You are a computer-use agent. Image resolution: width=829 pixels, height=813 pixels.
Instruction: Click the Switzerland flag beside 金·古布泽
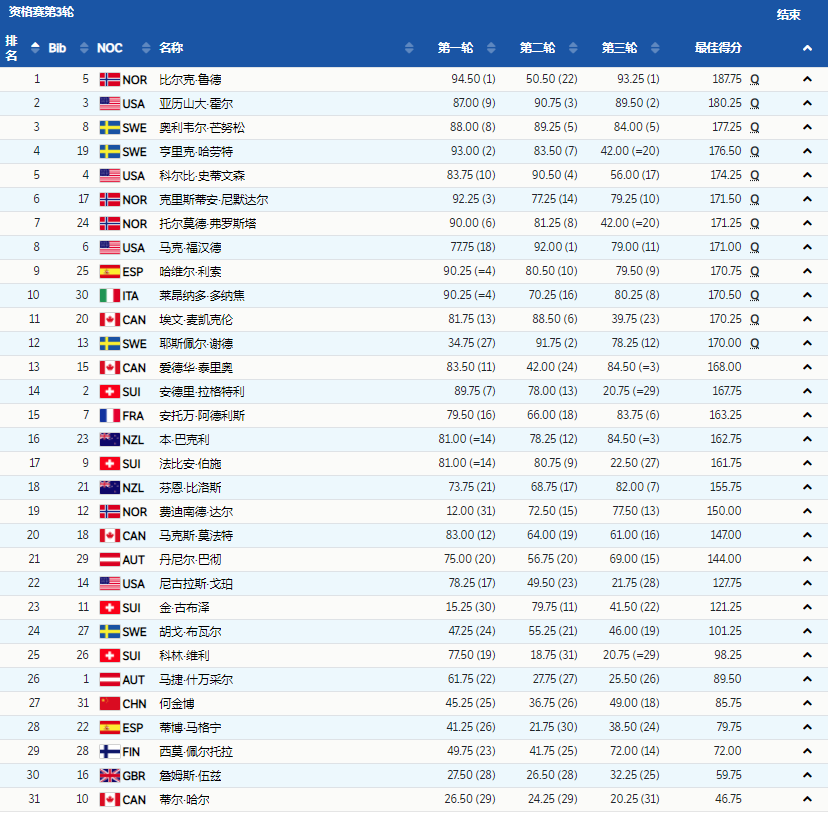click(110, 607)
